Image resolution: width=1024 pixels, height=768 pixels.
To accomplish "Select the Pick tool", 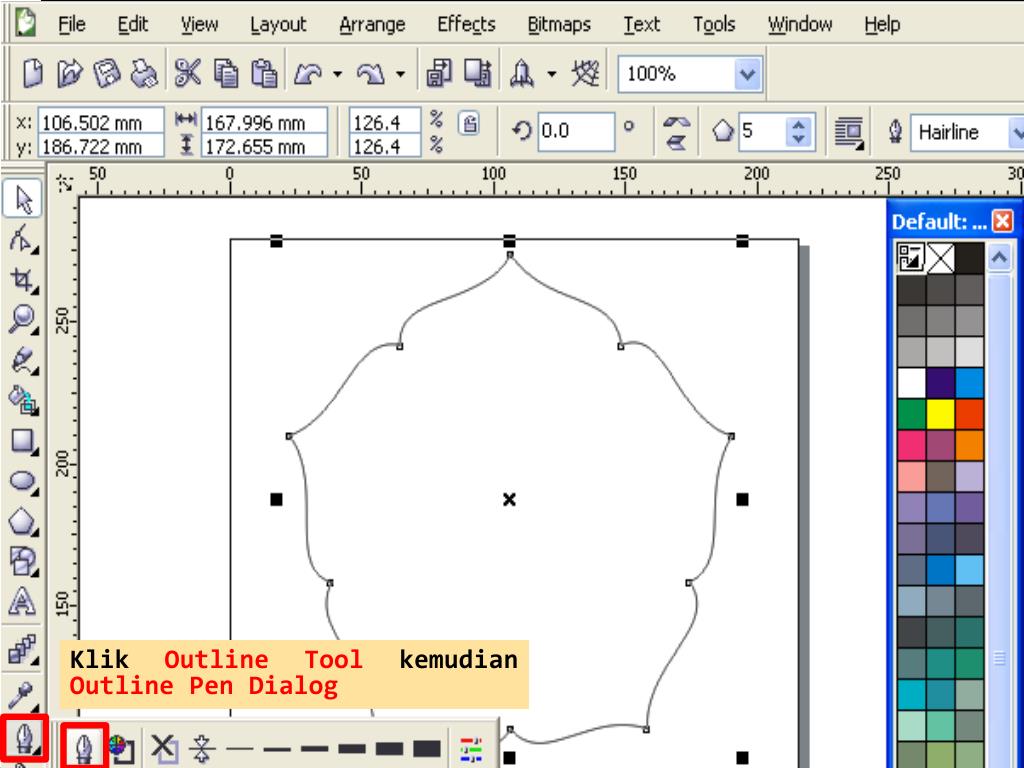I will pos(23,199).
